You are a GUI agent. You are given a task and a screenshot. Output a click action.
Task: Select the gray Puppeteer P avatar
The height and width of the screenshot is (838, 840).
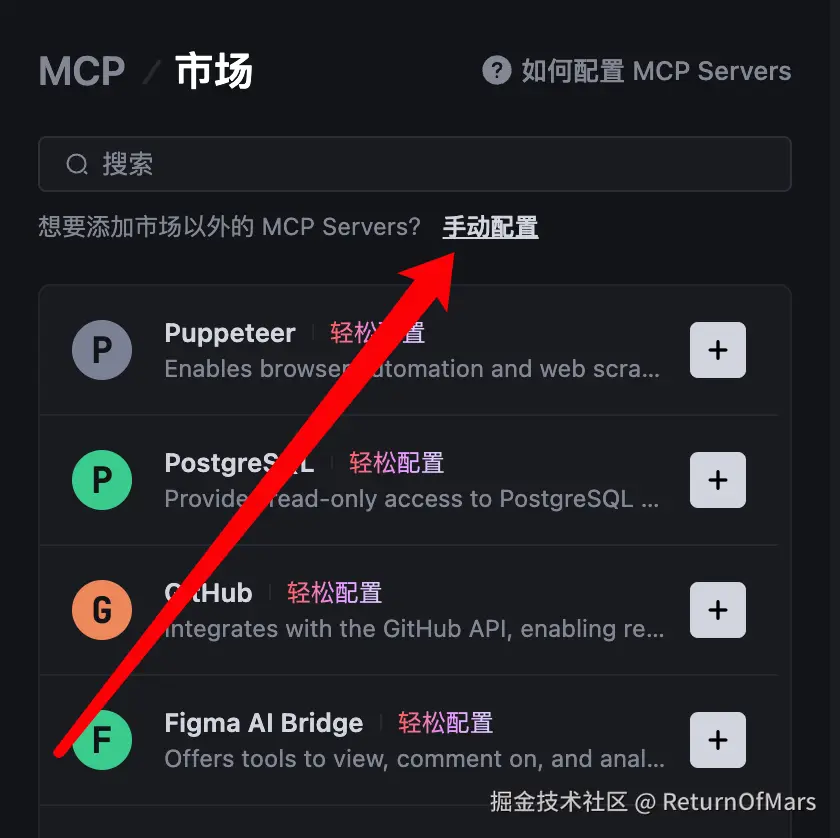point(102,350)
